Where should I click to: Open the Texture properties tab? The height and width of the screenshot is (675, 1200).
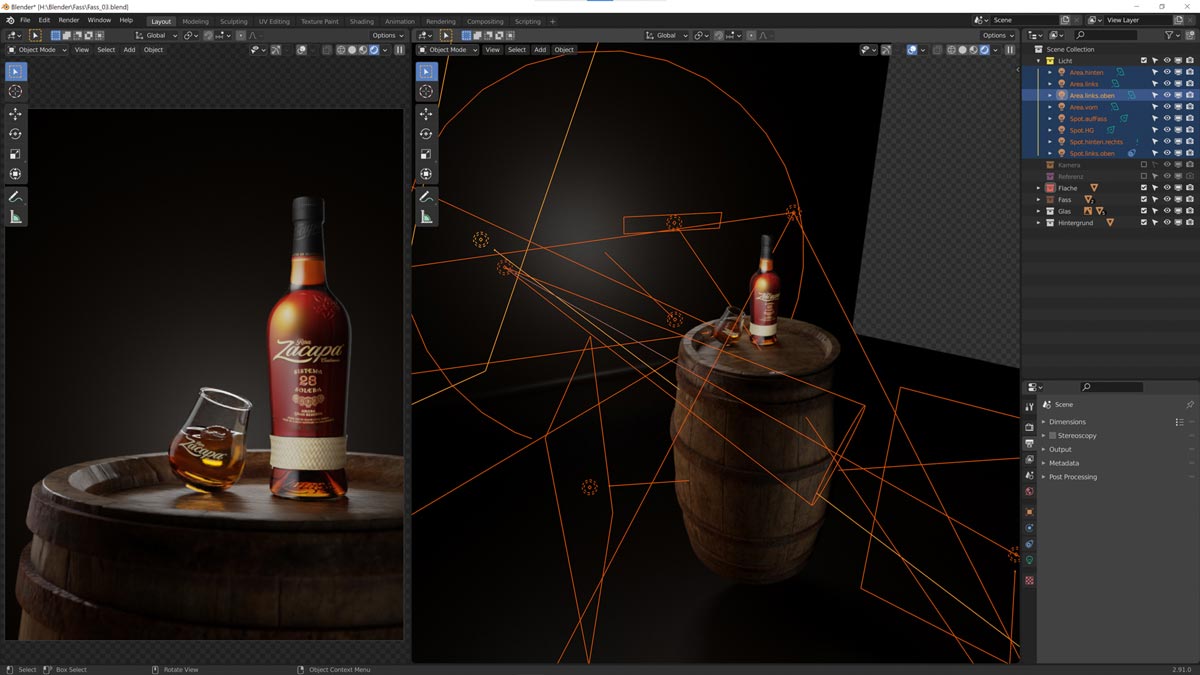coord(1029,580)
